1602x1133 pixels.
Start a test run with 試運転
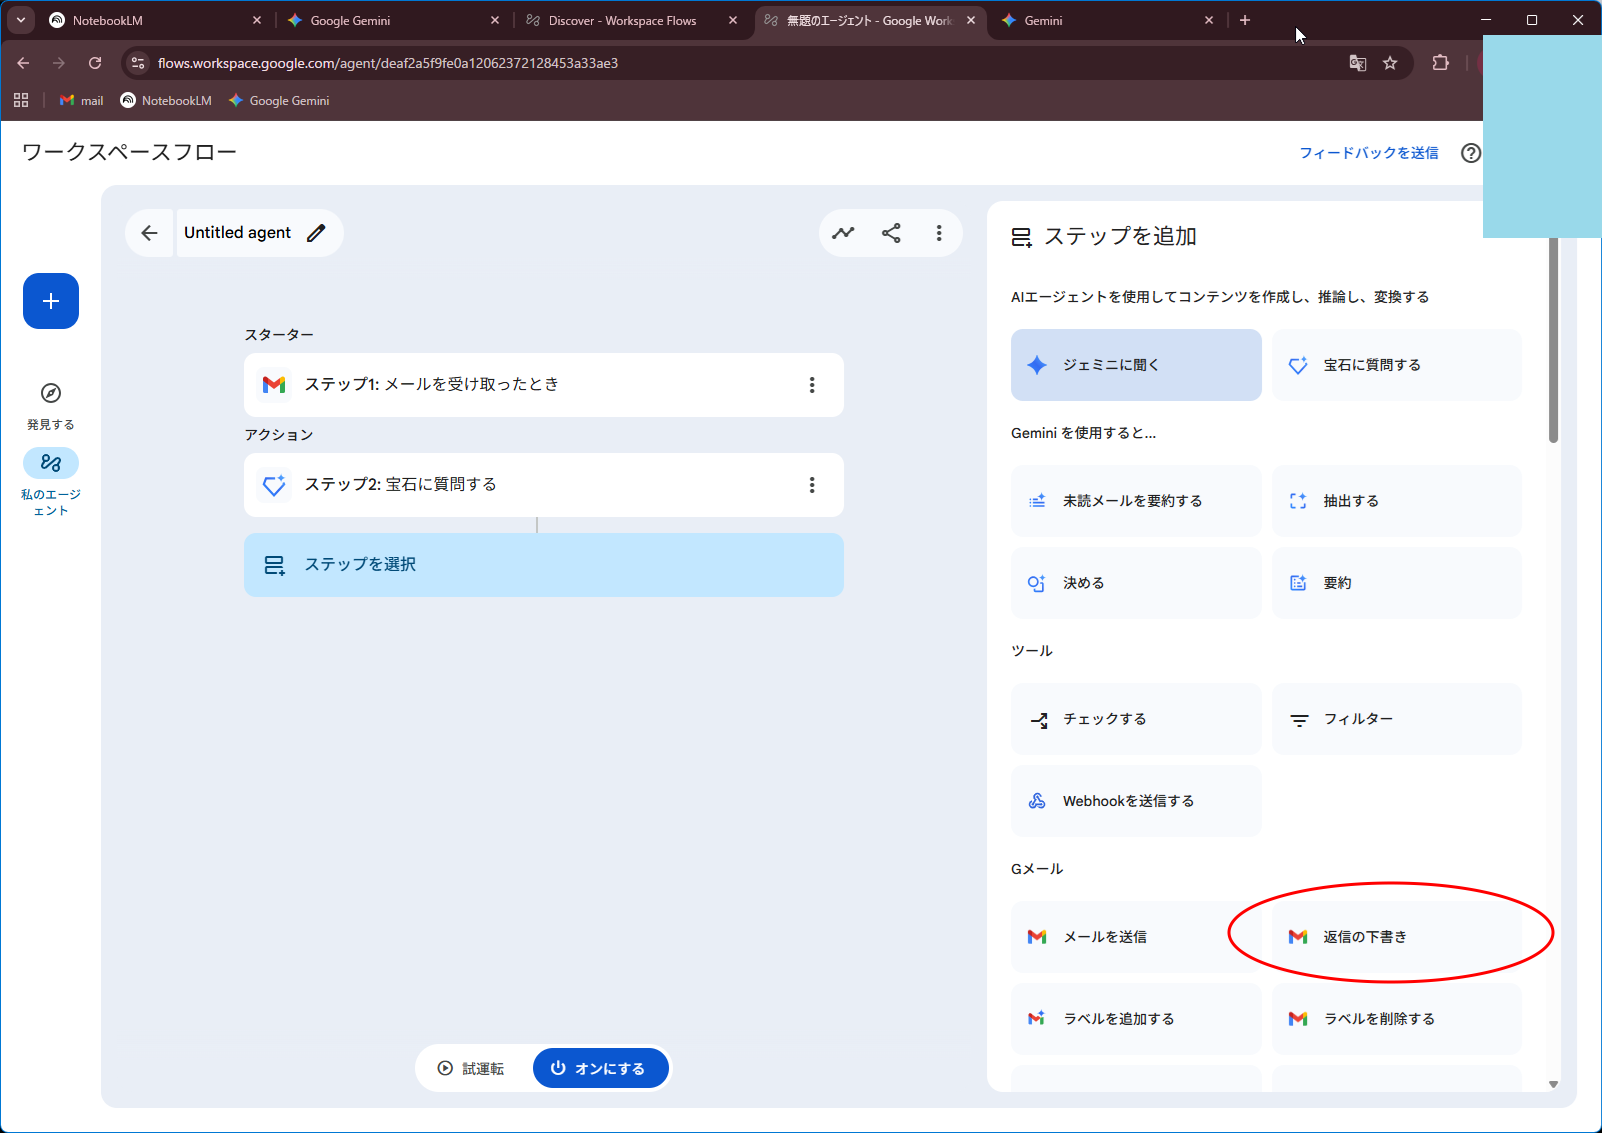(x=471, y=1068)
